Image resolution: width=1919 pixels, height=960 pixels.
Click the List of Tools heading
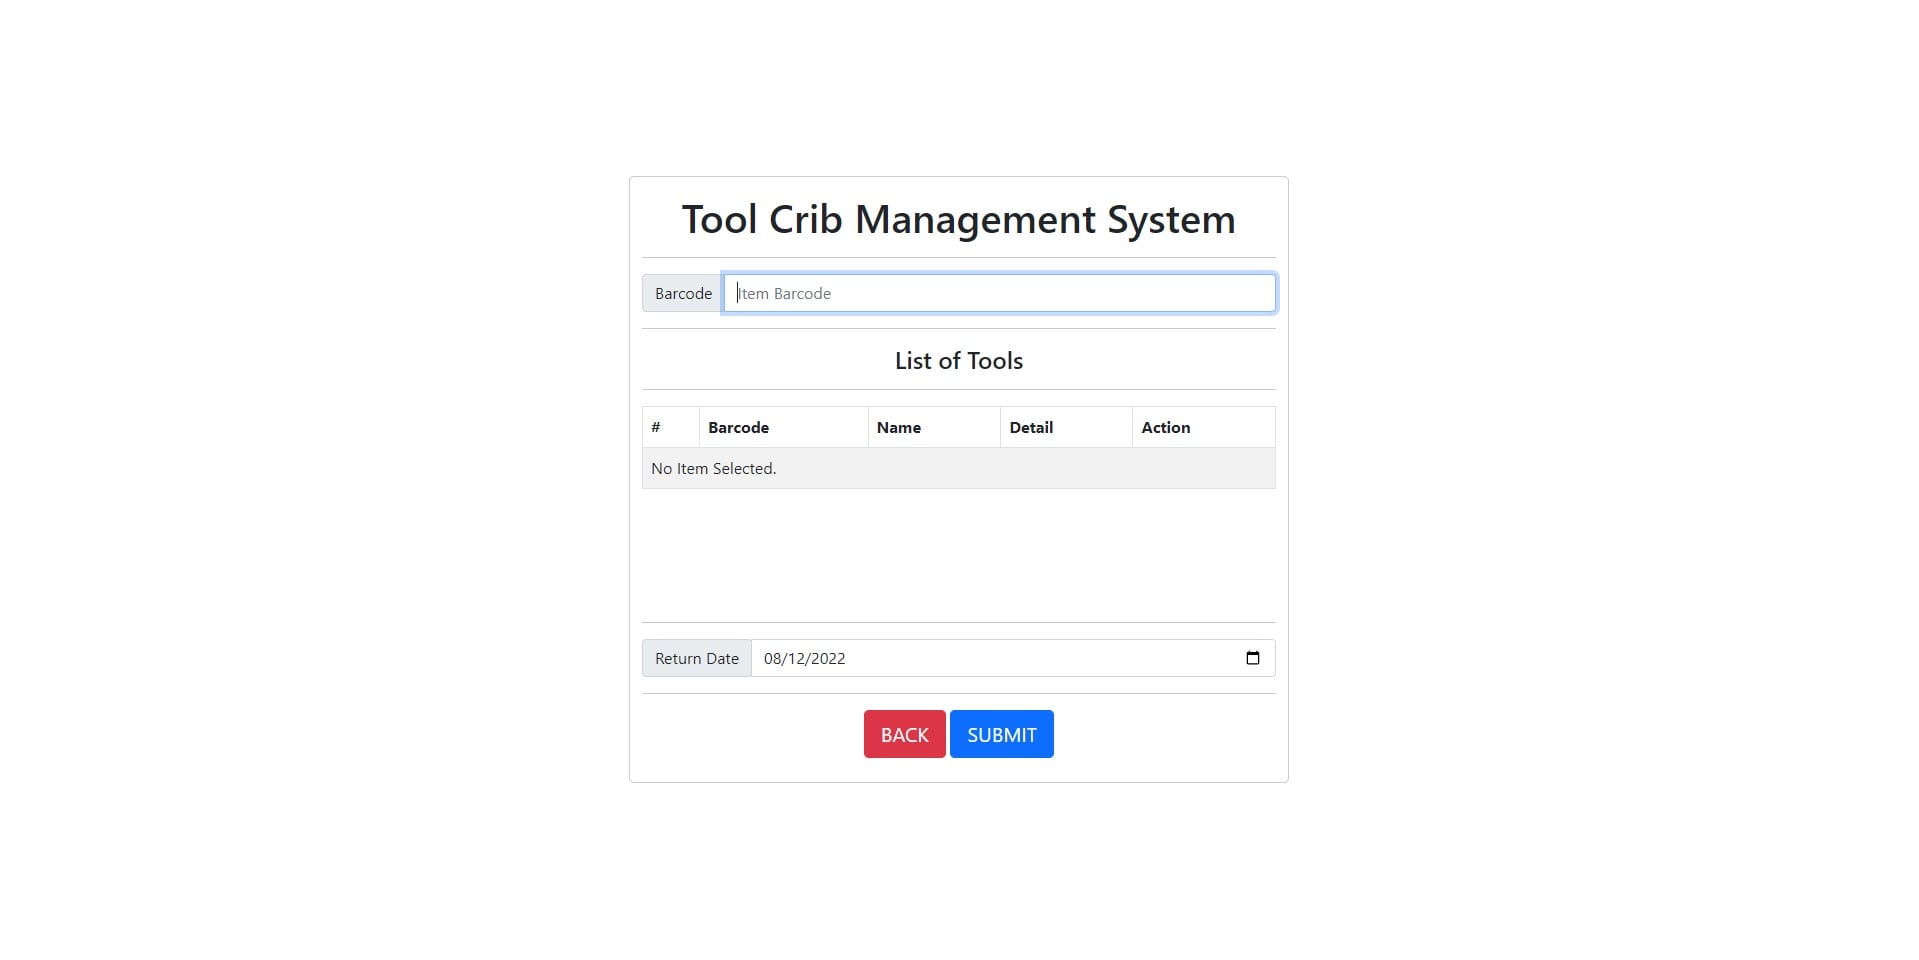958,360
